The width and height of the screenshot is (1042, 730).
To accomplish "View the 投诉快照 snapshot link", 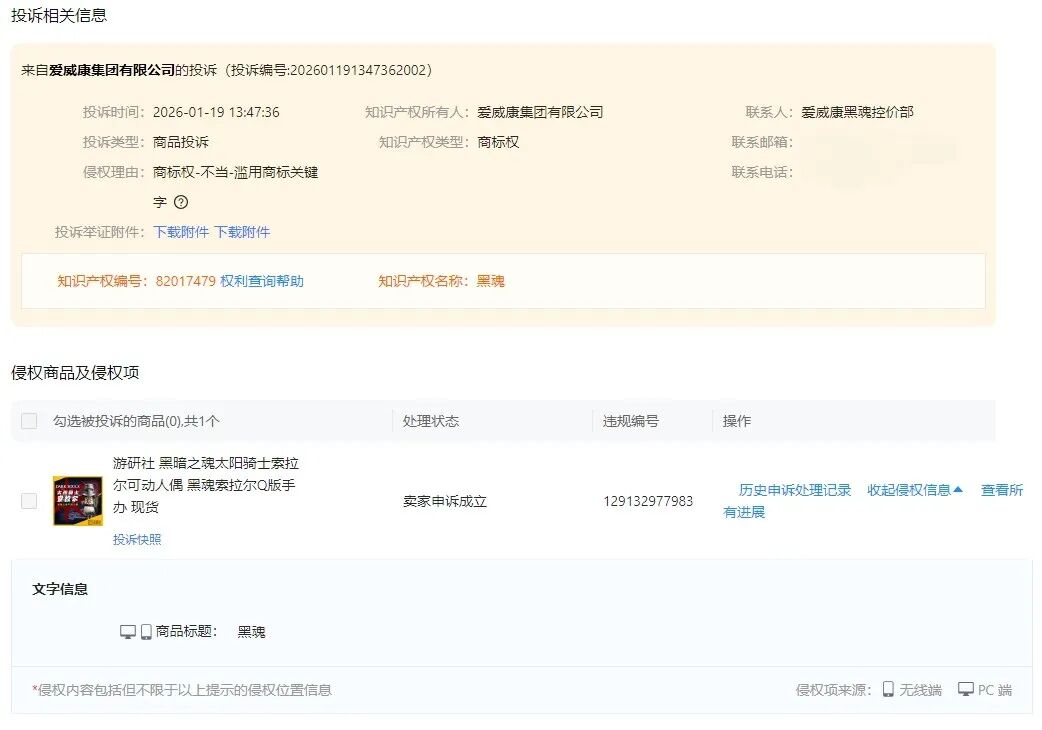I will 137,539.
